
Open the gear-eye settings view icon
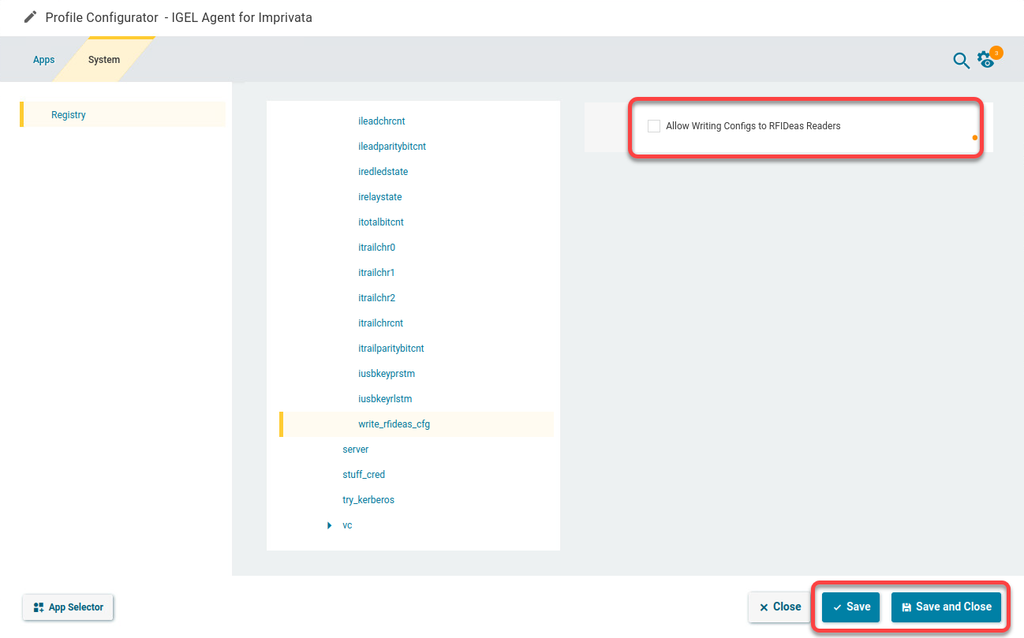click(x=987, y=60)
